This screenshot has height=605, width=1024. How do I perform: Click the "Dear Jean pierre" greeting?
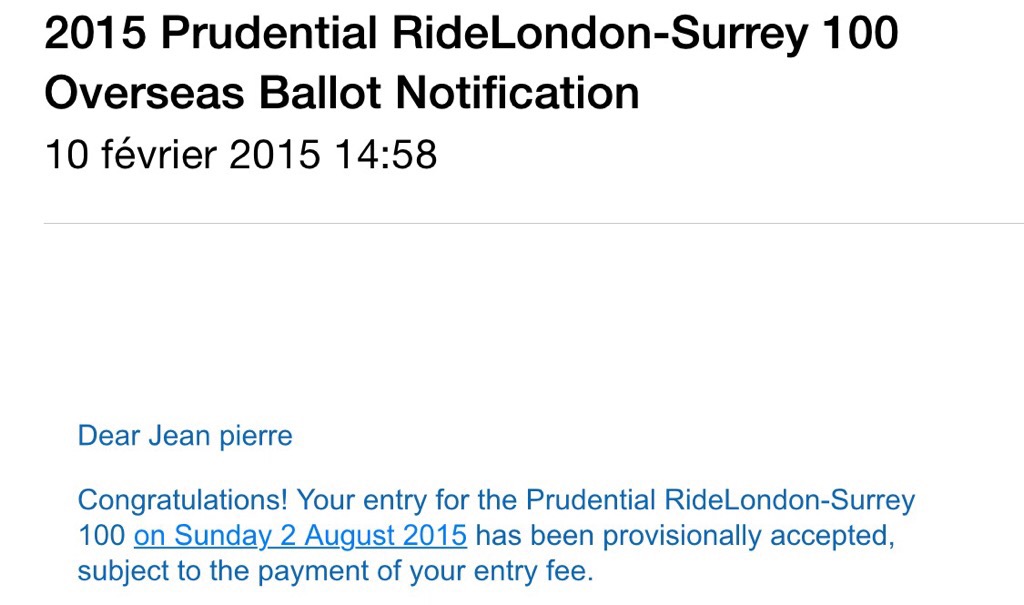point(185,437)
